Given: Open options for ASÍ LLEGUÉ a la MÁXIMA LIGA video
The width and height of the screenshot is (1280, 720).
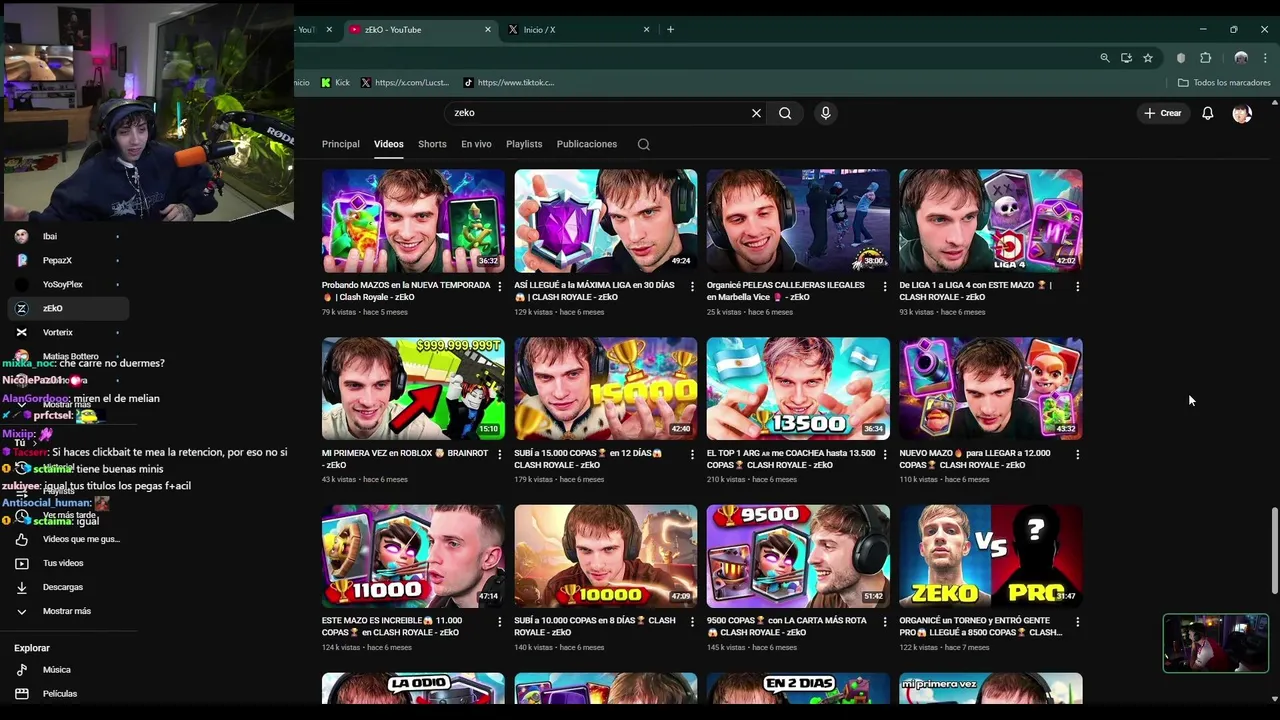Looking at the screenshot, I should [x=692, y=286].
